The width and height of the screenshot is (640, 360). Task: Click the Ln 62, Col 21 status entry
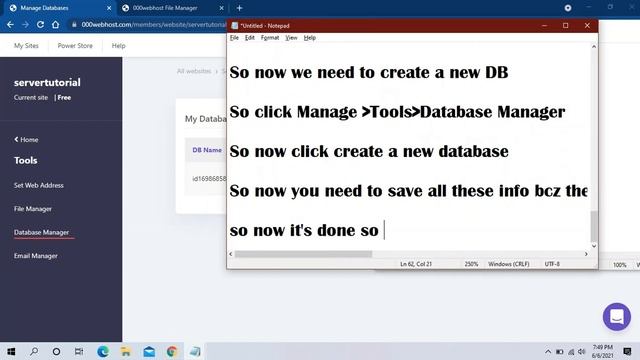click(416, 264)
